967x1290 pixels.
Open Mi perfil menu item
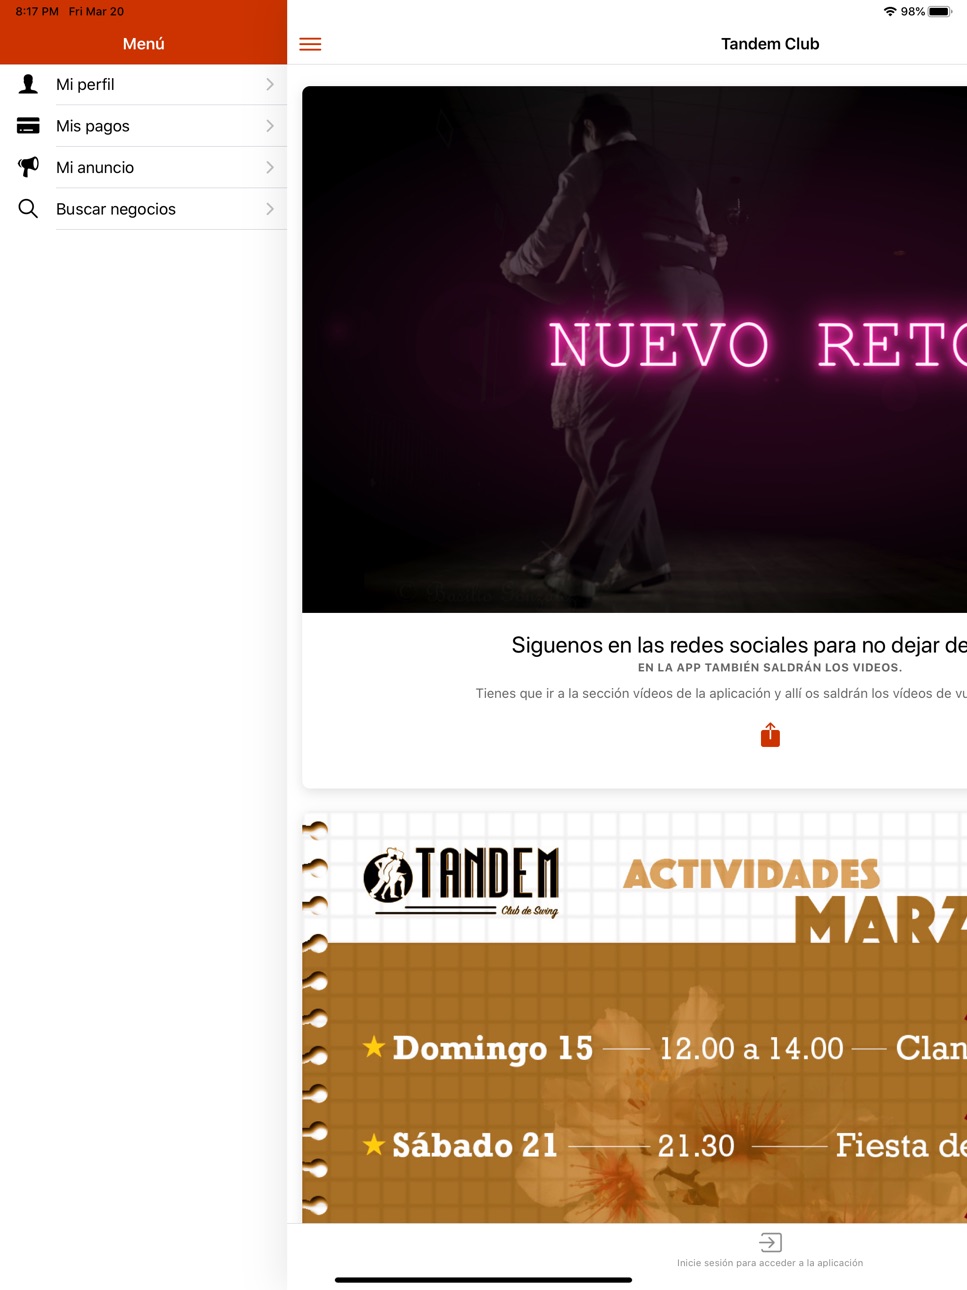coord(143,85)
